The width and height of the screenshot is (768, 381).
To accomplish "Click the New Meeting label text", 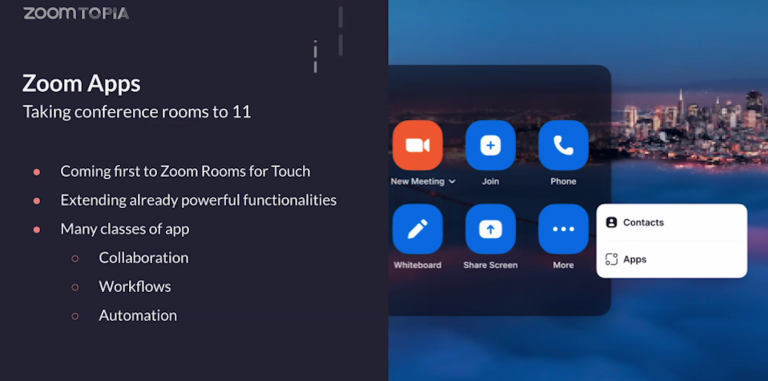I will click(417, 181).
